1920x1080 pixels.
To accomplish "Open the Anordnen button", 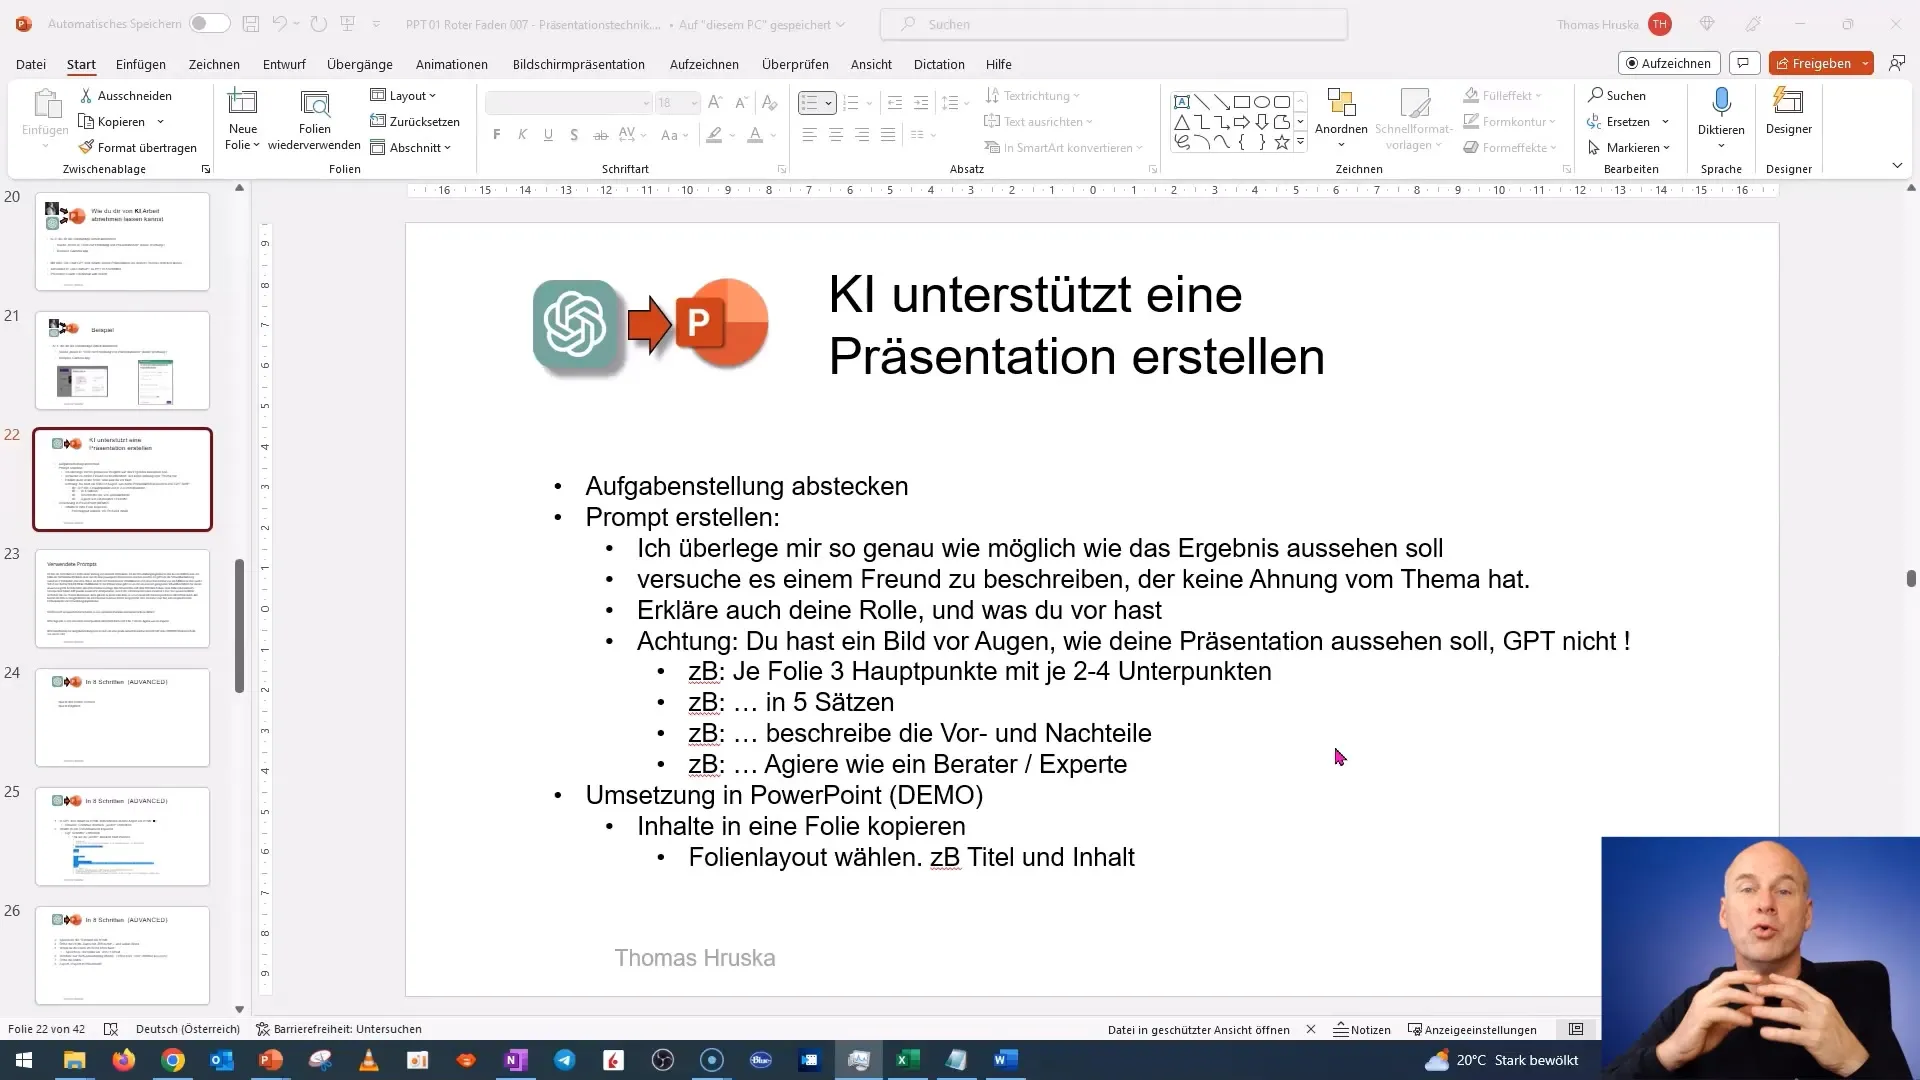I will point(1341,119).
